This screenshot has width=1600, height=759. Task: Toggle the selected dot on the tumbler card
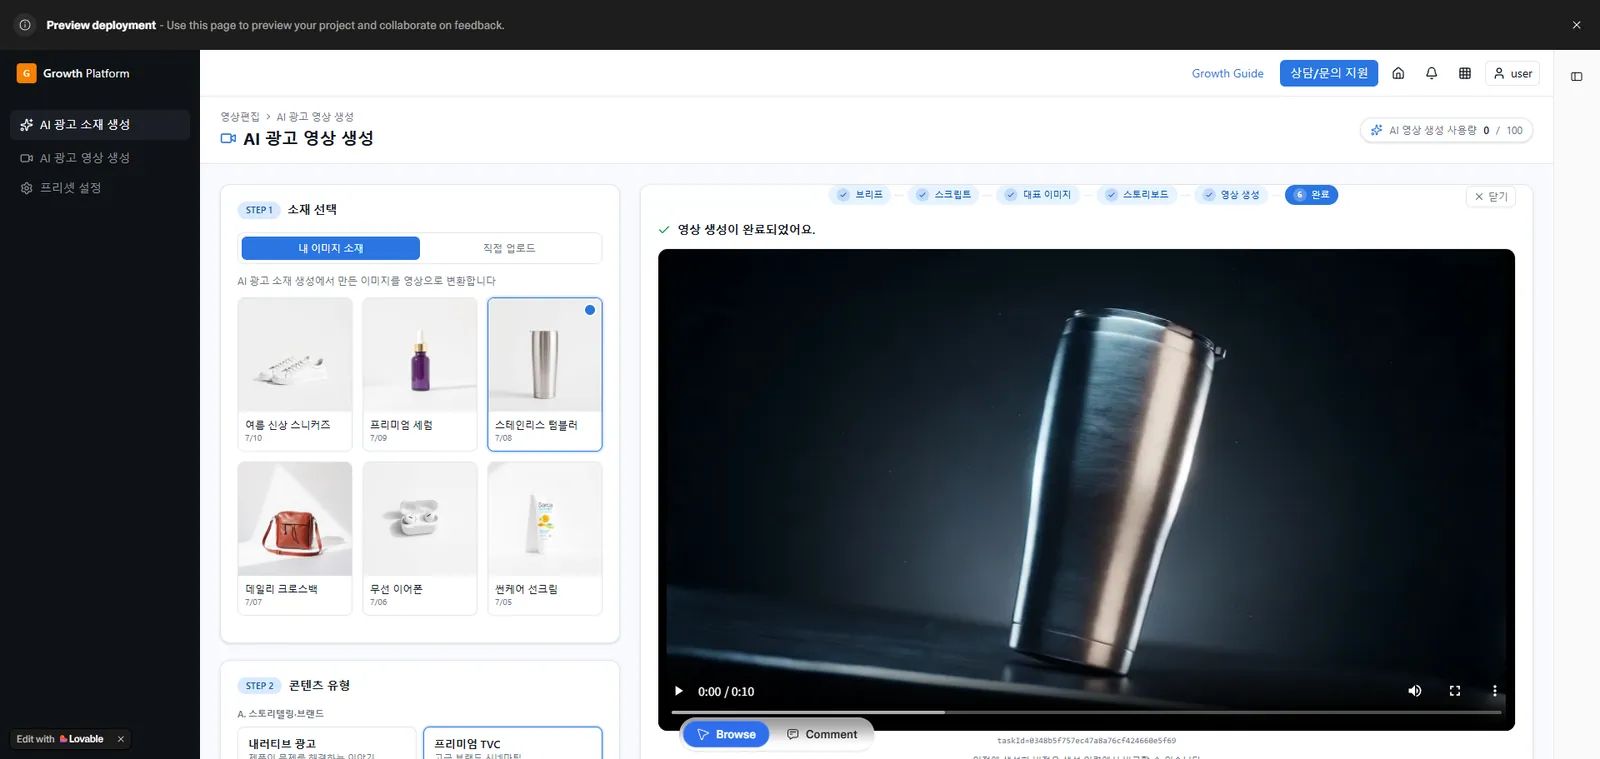(x=590, y=310)
